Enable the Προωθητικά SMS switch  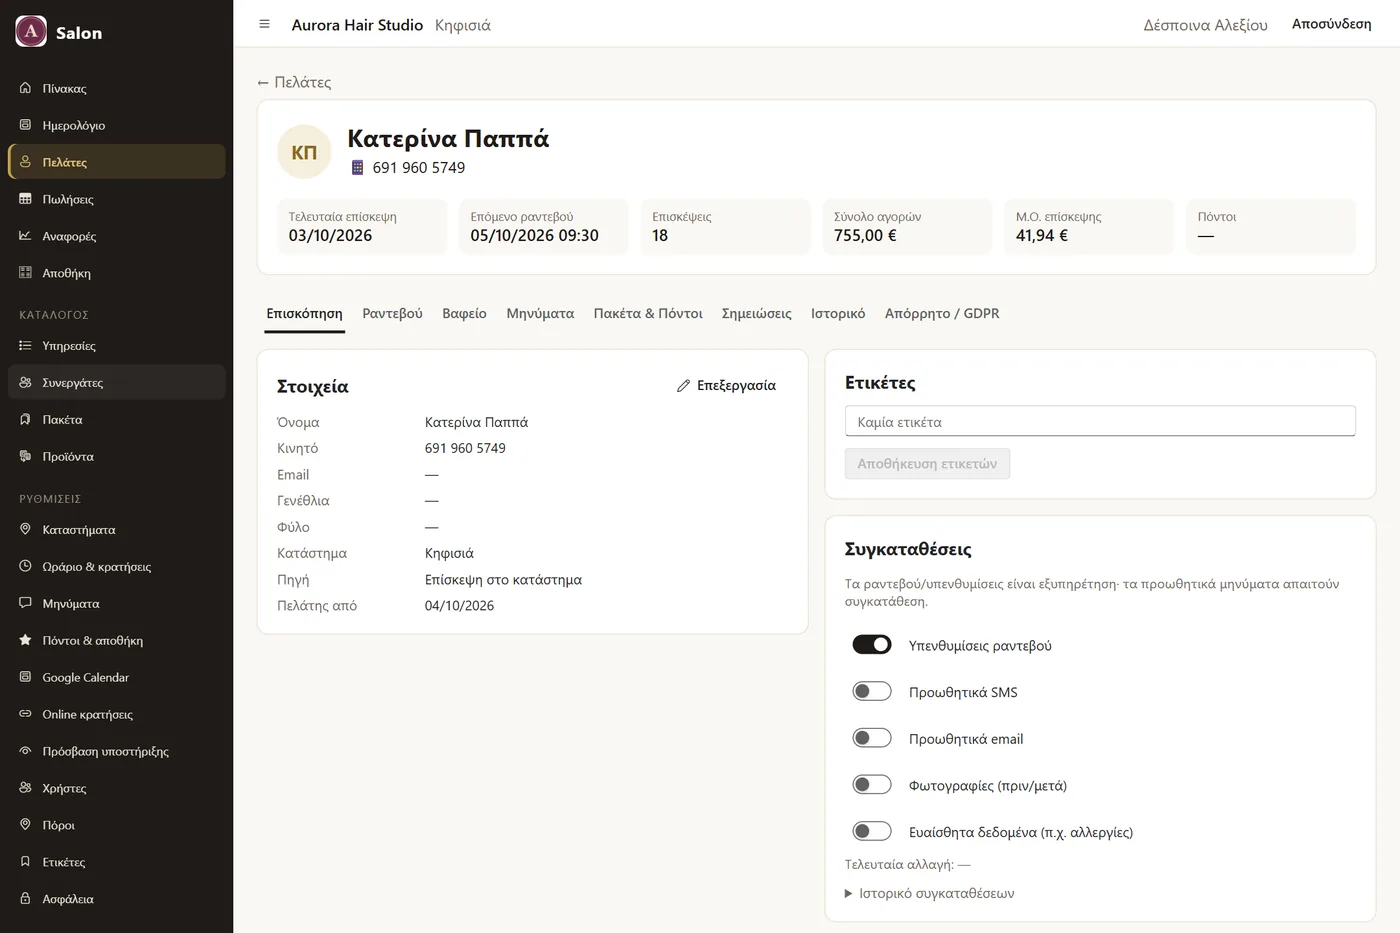click(872, 692)
